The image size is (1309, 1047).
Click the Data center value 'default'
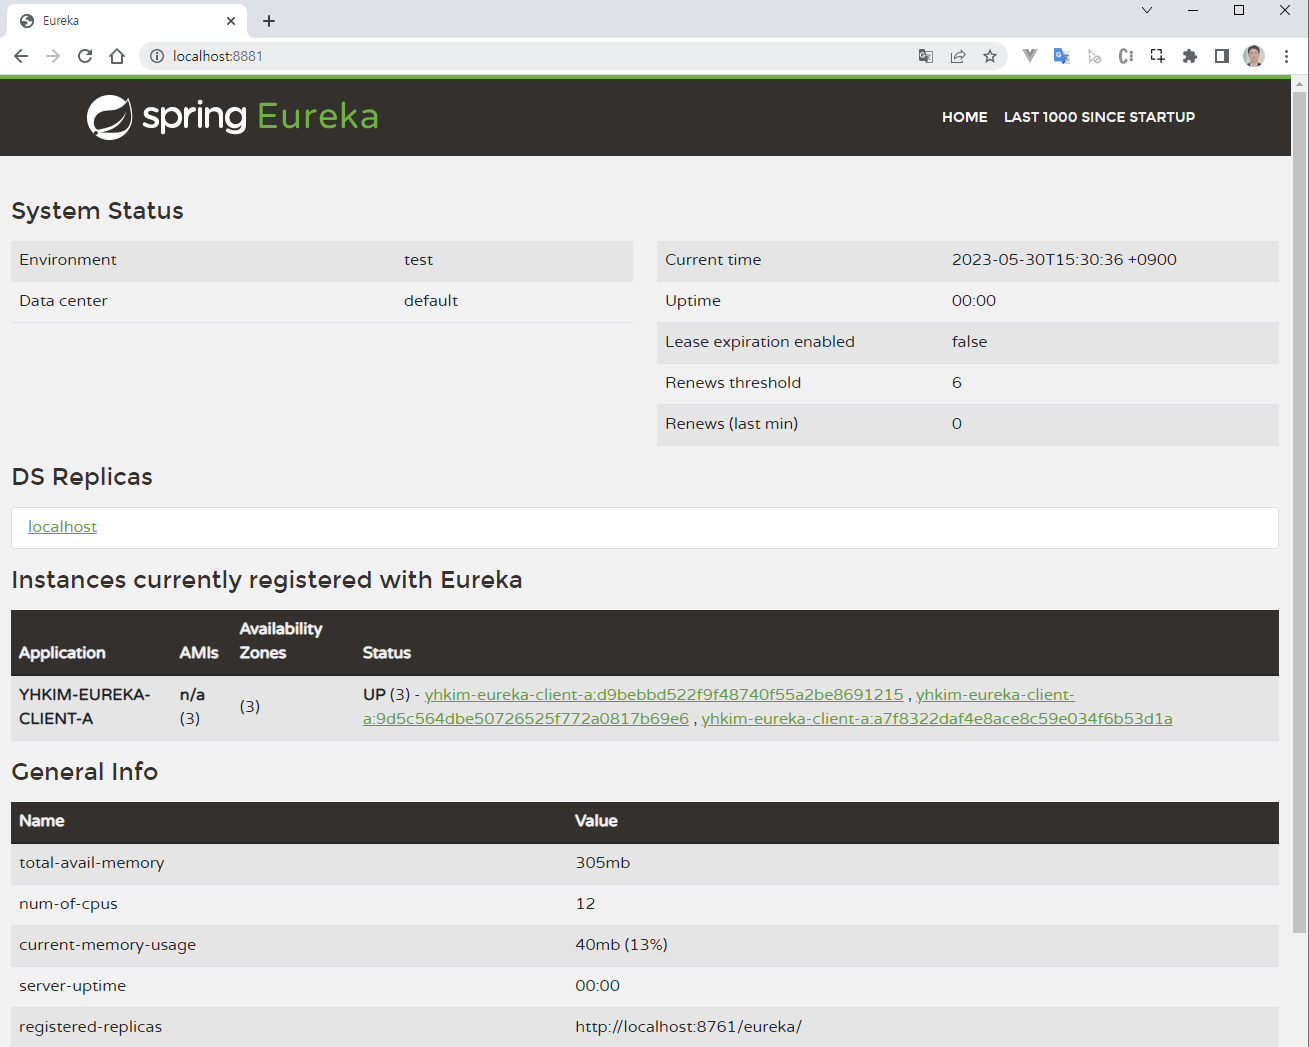point(431,301)
